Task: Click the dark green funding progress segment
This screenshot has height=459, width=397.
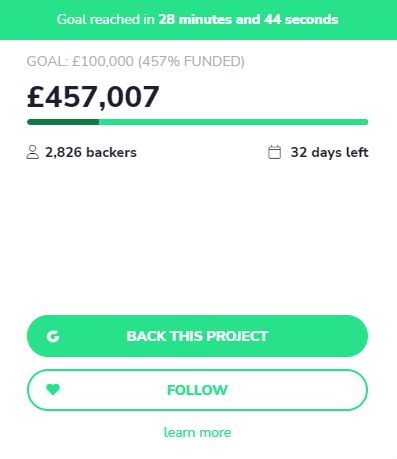Action: click(x=63, y=122)
